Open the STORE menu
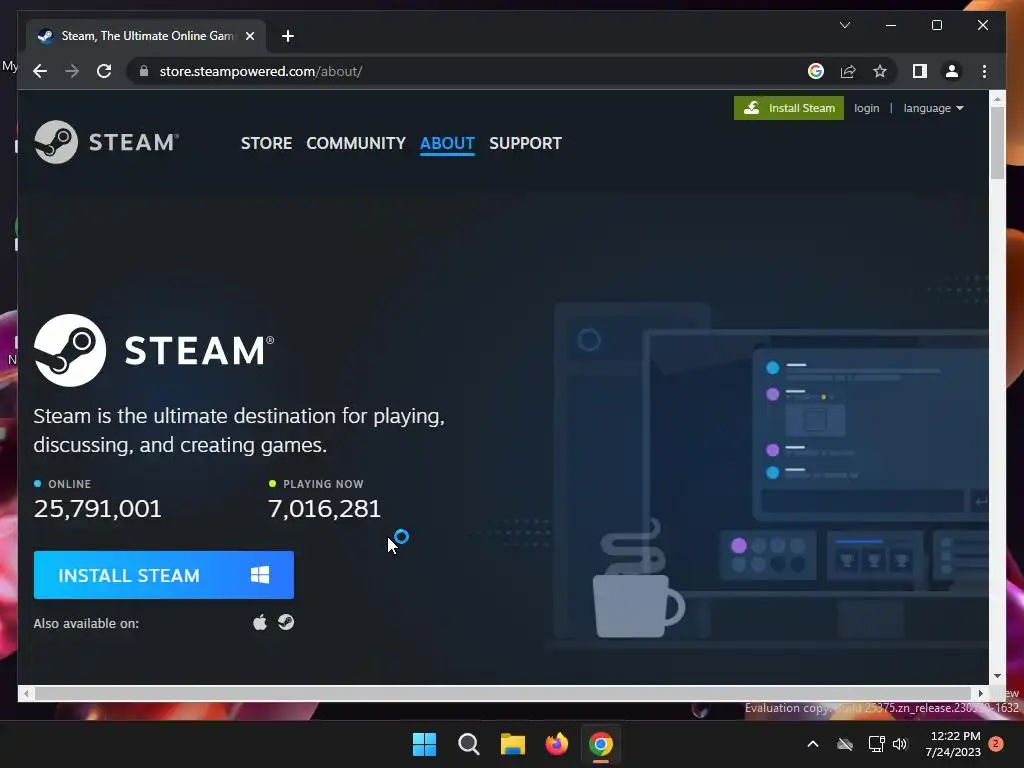The image size is (1024, 768). point(266,143)
